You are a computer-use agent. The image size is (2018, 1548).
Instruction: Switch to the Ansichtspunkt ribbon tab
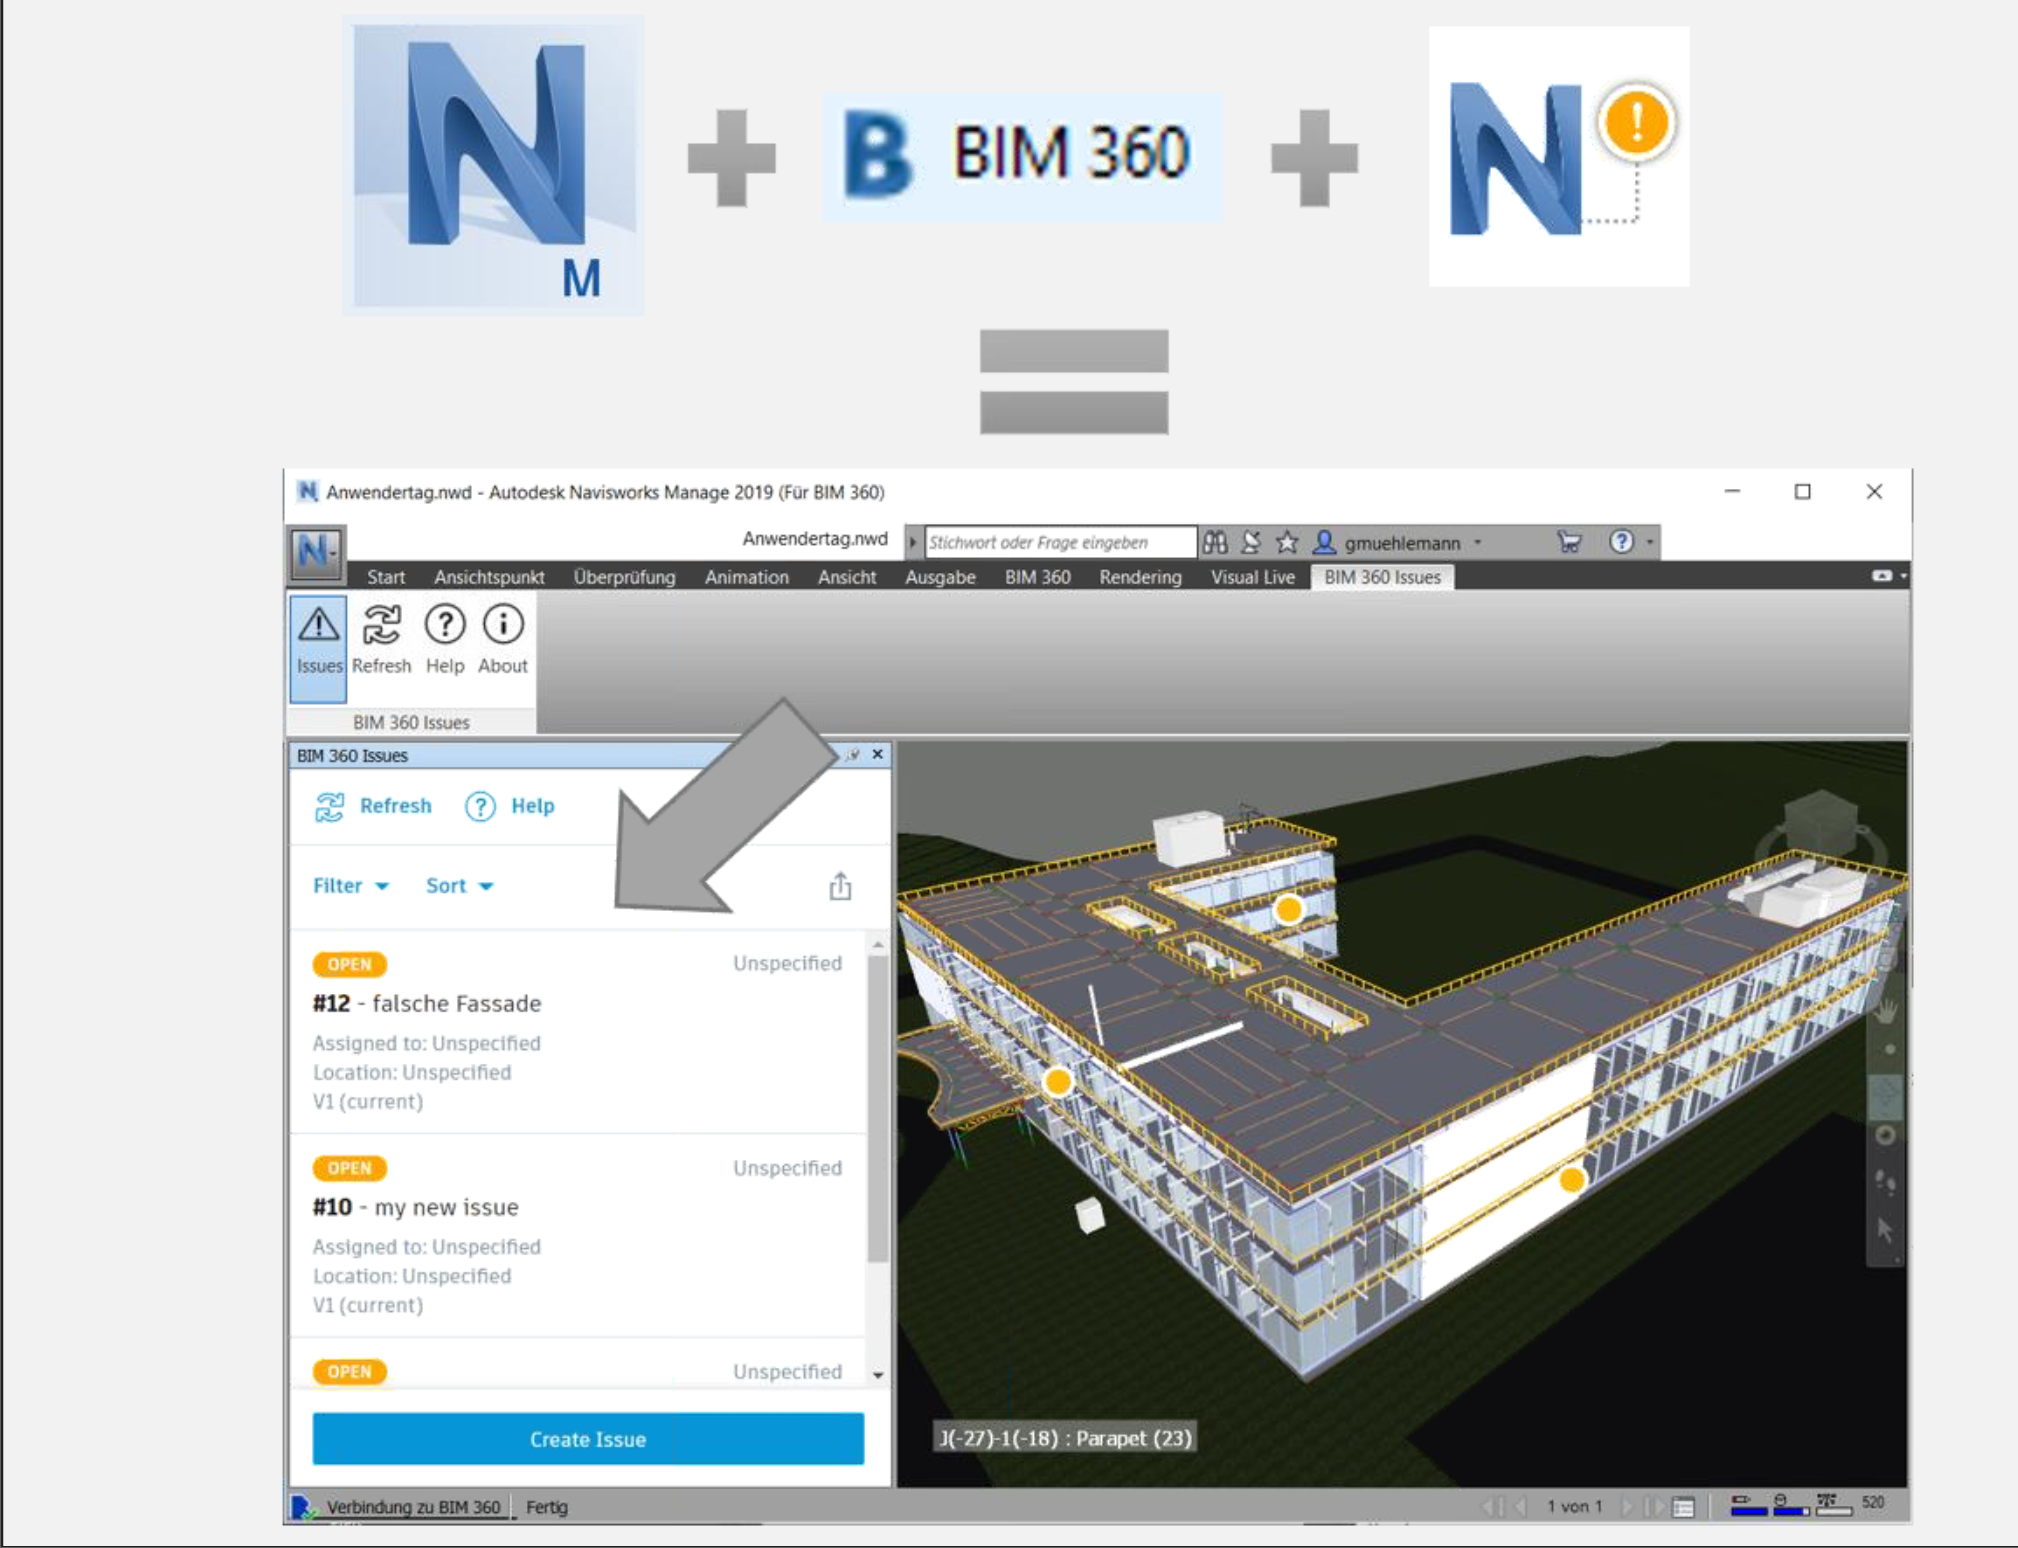489,577
